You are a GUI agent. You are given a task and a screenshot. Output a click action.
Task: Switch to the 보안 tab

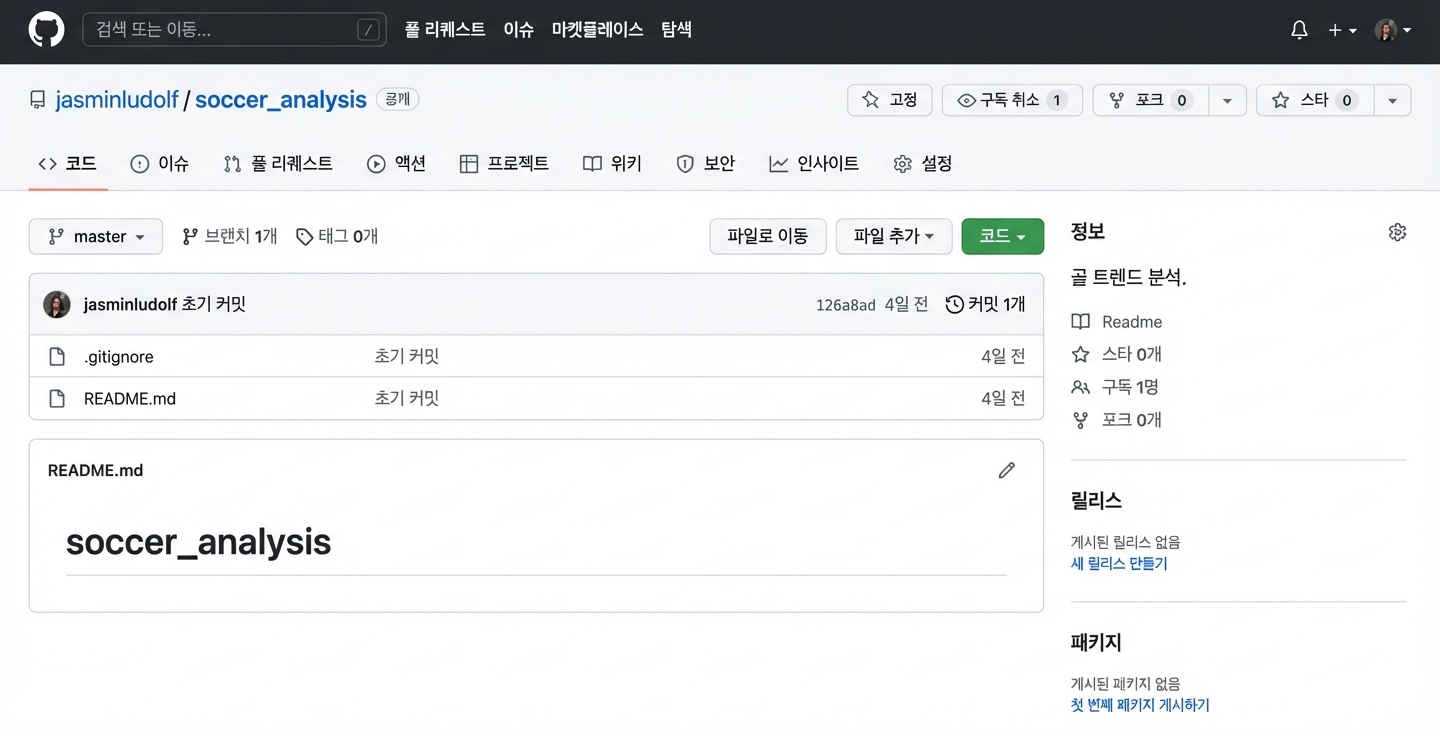[706, 164]
